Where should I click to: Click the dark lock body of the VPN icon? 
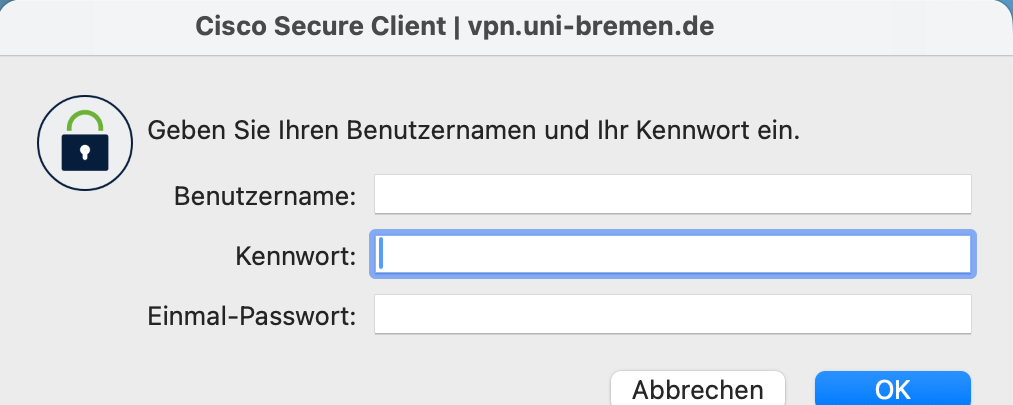83,153
